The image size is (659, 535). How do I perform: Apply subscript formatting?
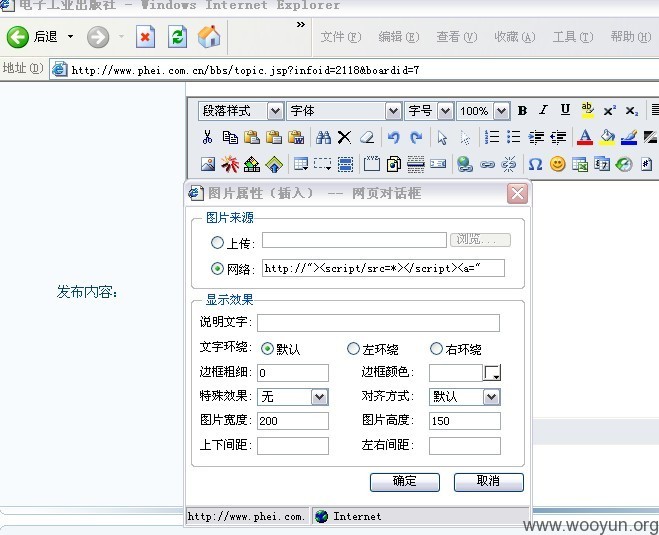click(x=632, y=111)
